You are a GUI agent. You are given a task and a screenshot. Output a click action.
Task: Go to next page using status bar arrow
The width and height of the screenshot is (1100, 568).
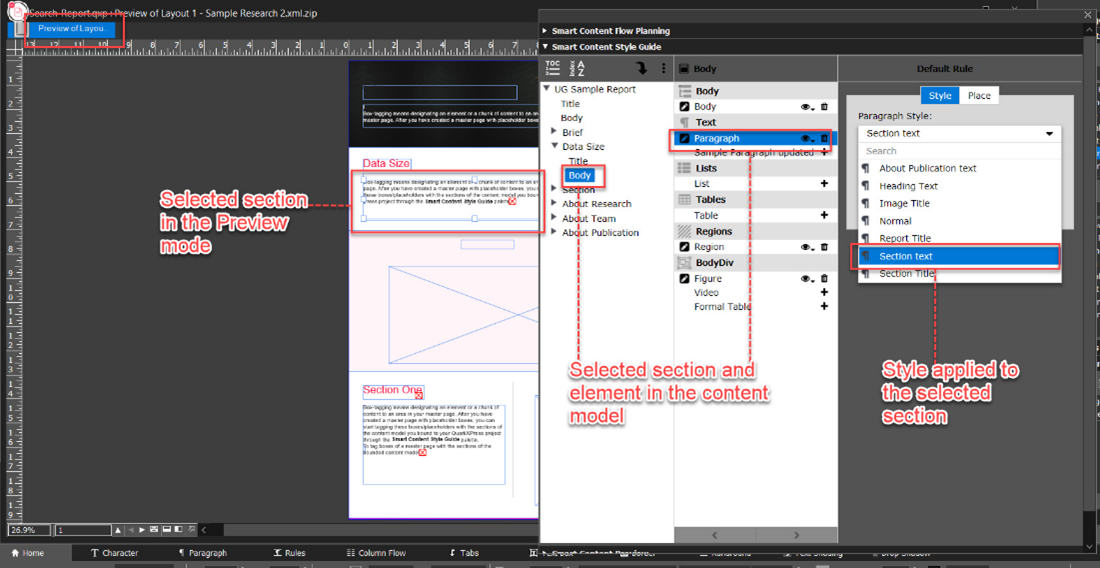[x=142, y=530]
